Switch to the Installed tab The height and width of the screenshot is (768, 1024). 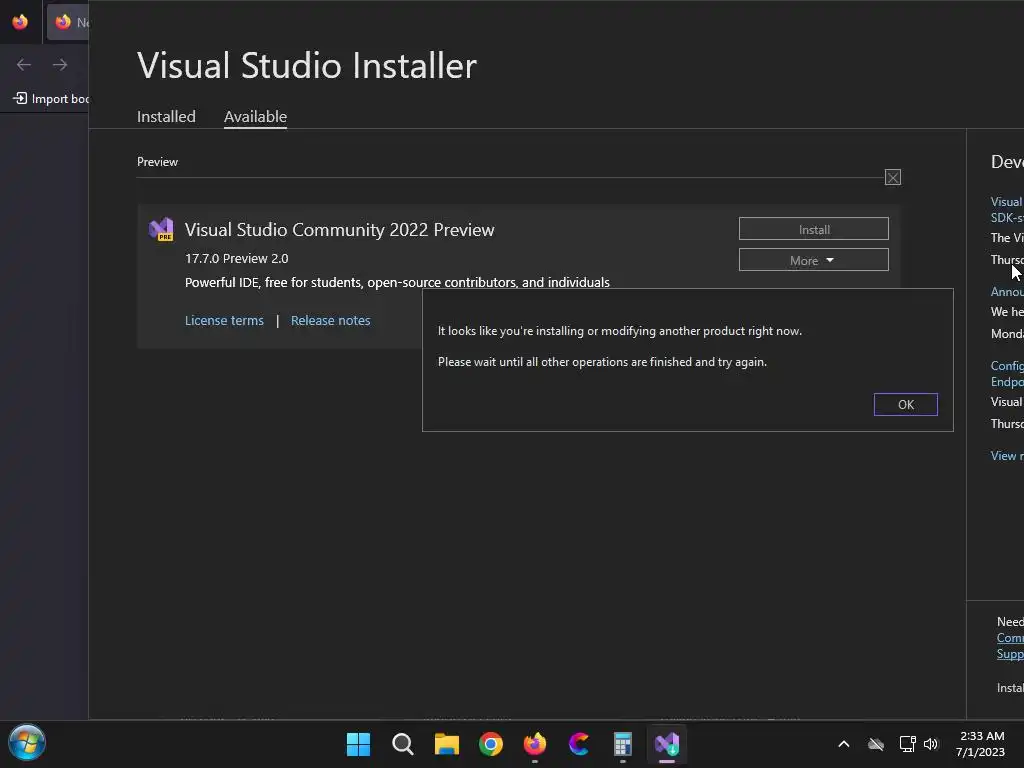click(166, 116)
